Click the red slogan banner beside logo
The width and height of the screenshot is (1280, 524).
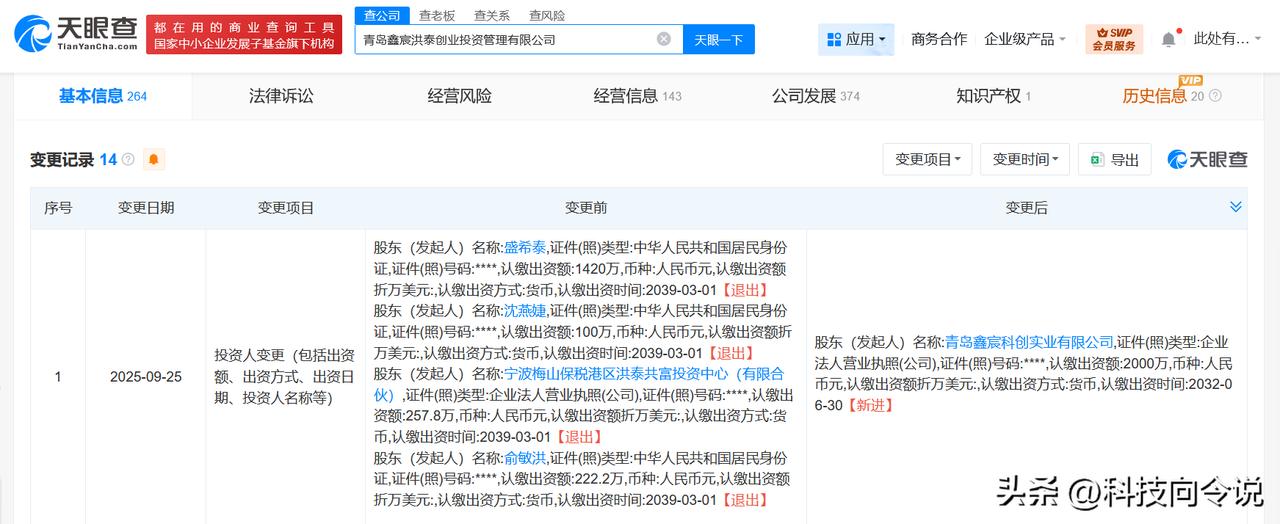243,34
